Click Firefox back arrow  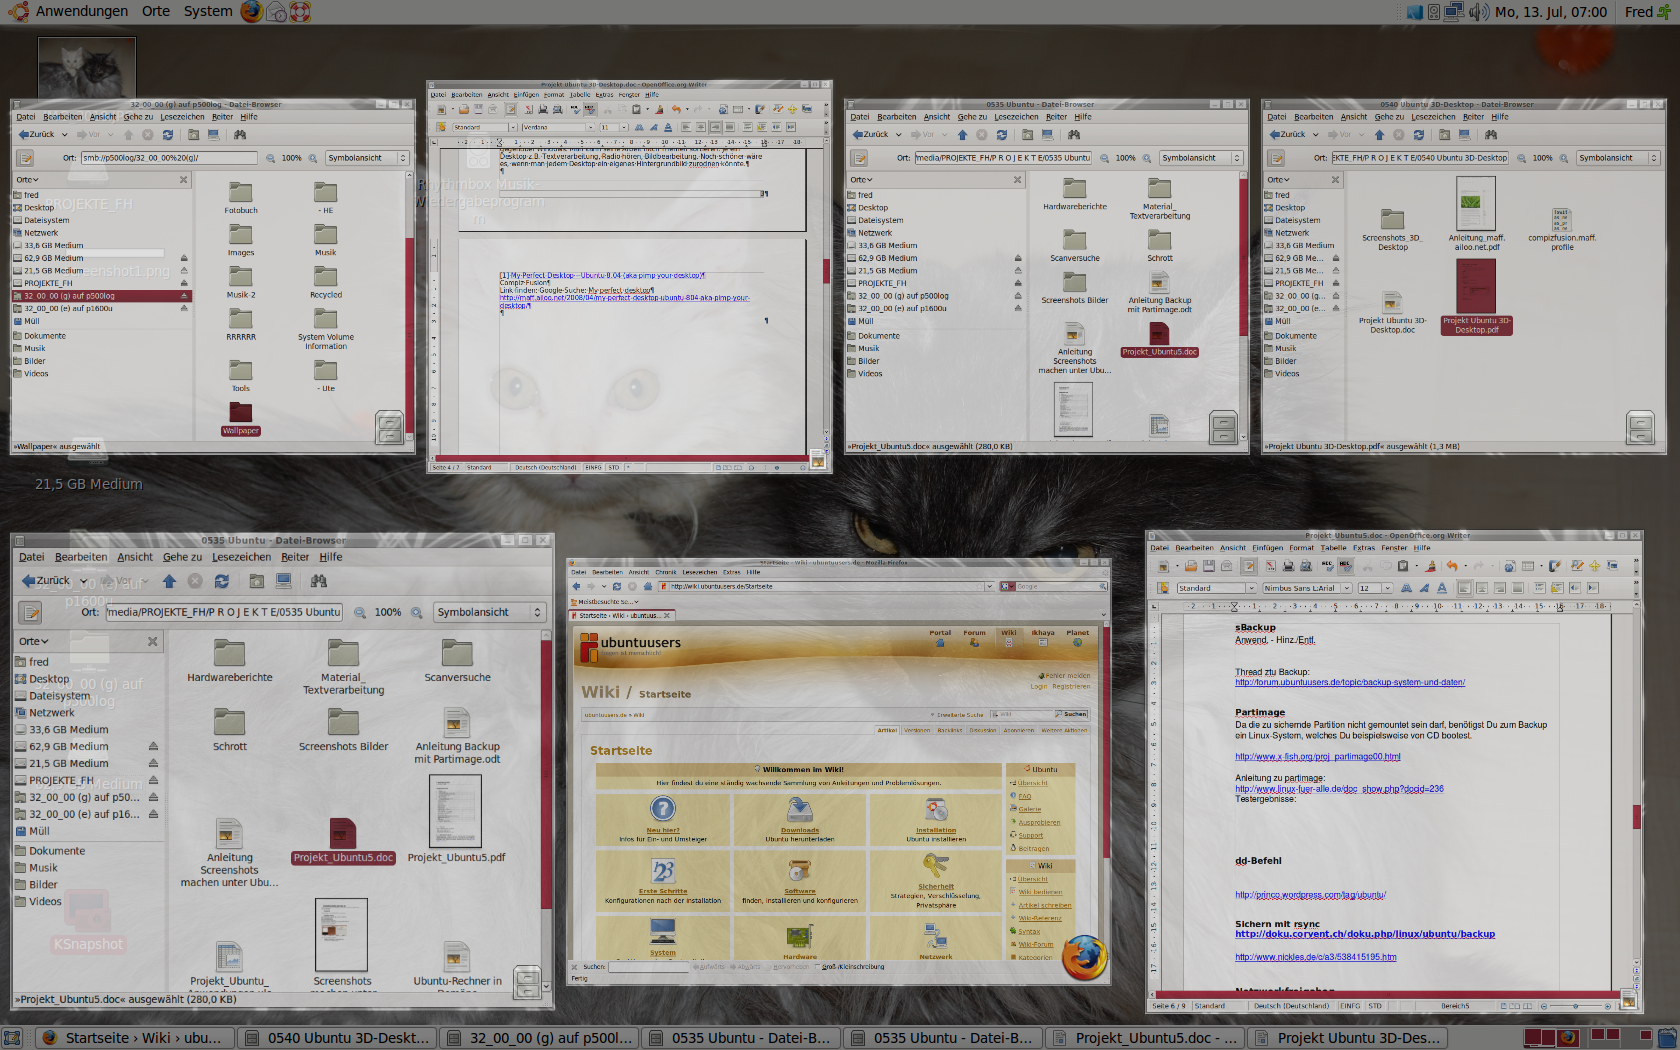(576, 586)
